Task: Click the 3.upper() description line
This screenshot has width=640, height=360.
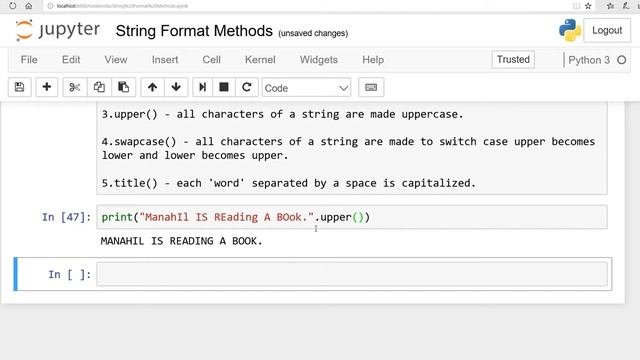Action: coord(282,114)
